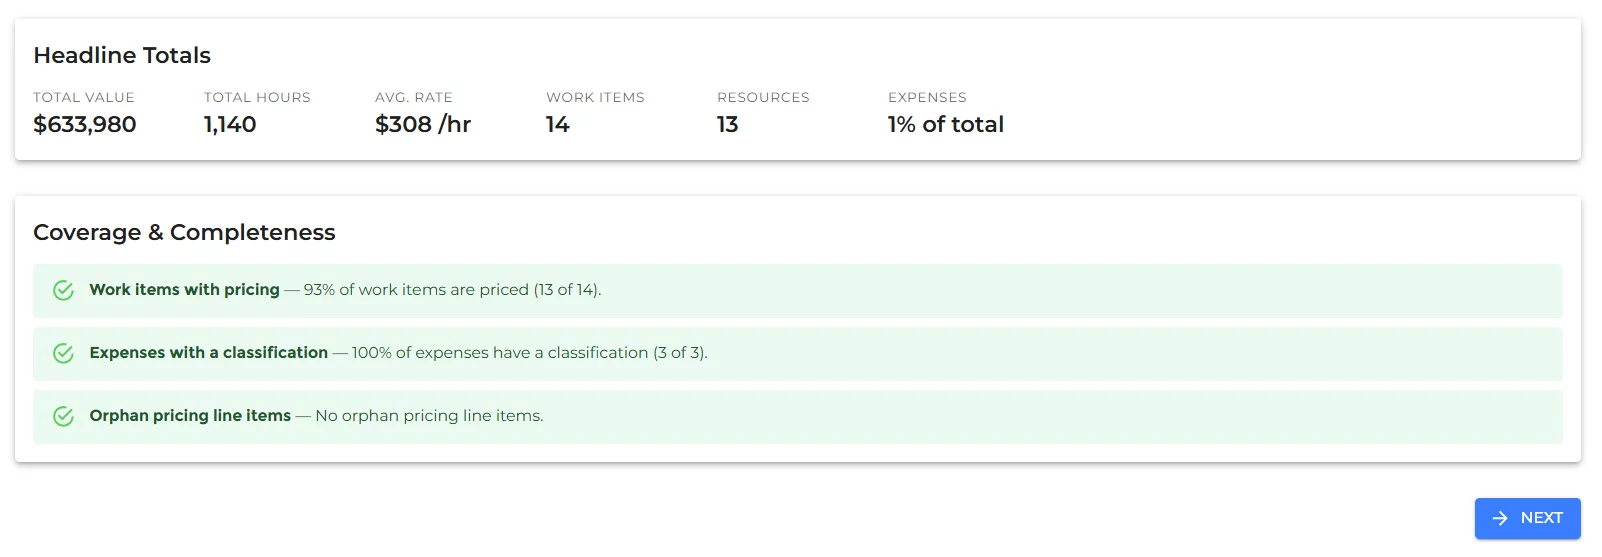Click the green check icon for Work items with pricing
The height and width of the screenshot is (557, 1602).
pos(63,290)
